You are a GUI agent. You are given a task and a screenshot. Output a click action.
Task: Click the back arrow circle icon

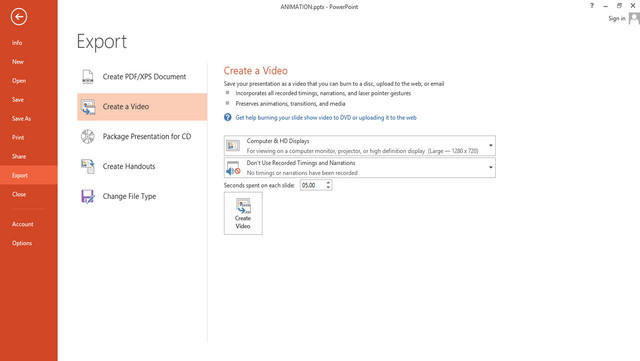click(x=19, y=17)
